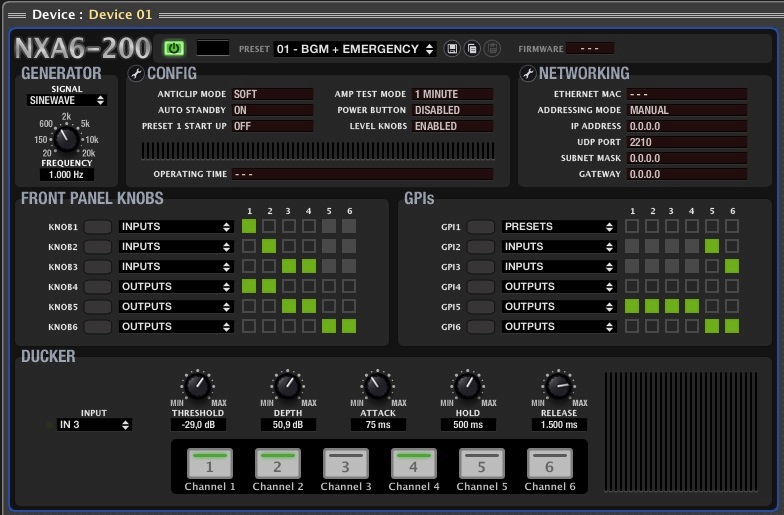Click the GPI1 indicator button

click(481, 227)
